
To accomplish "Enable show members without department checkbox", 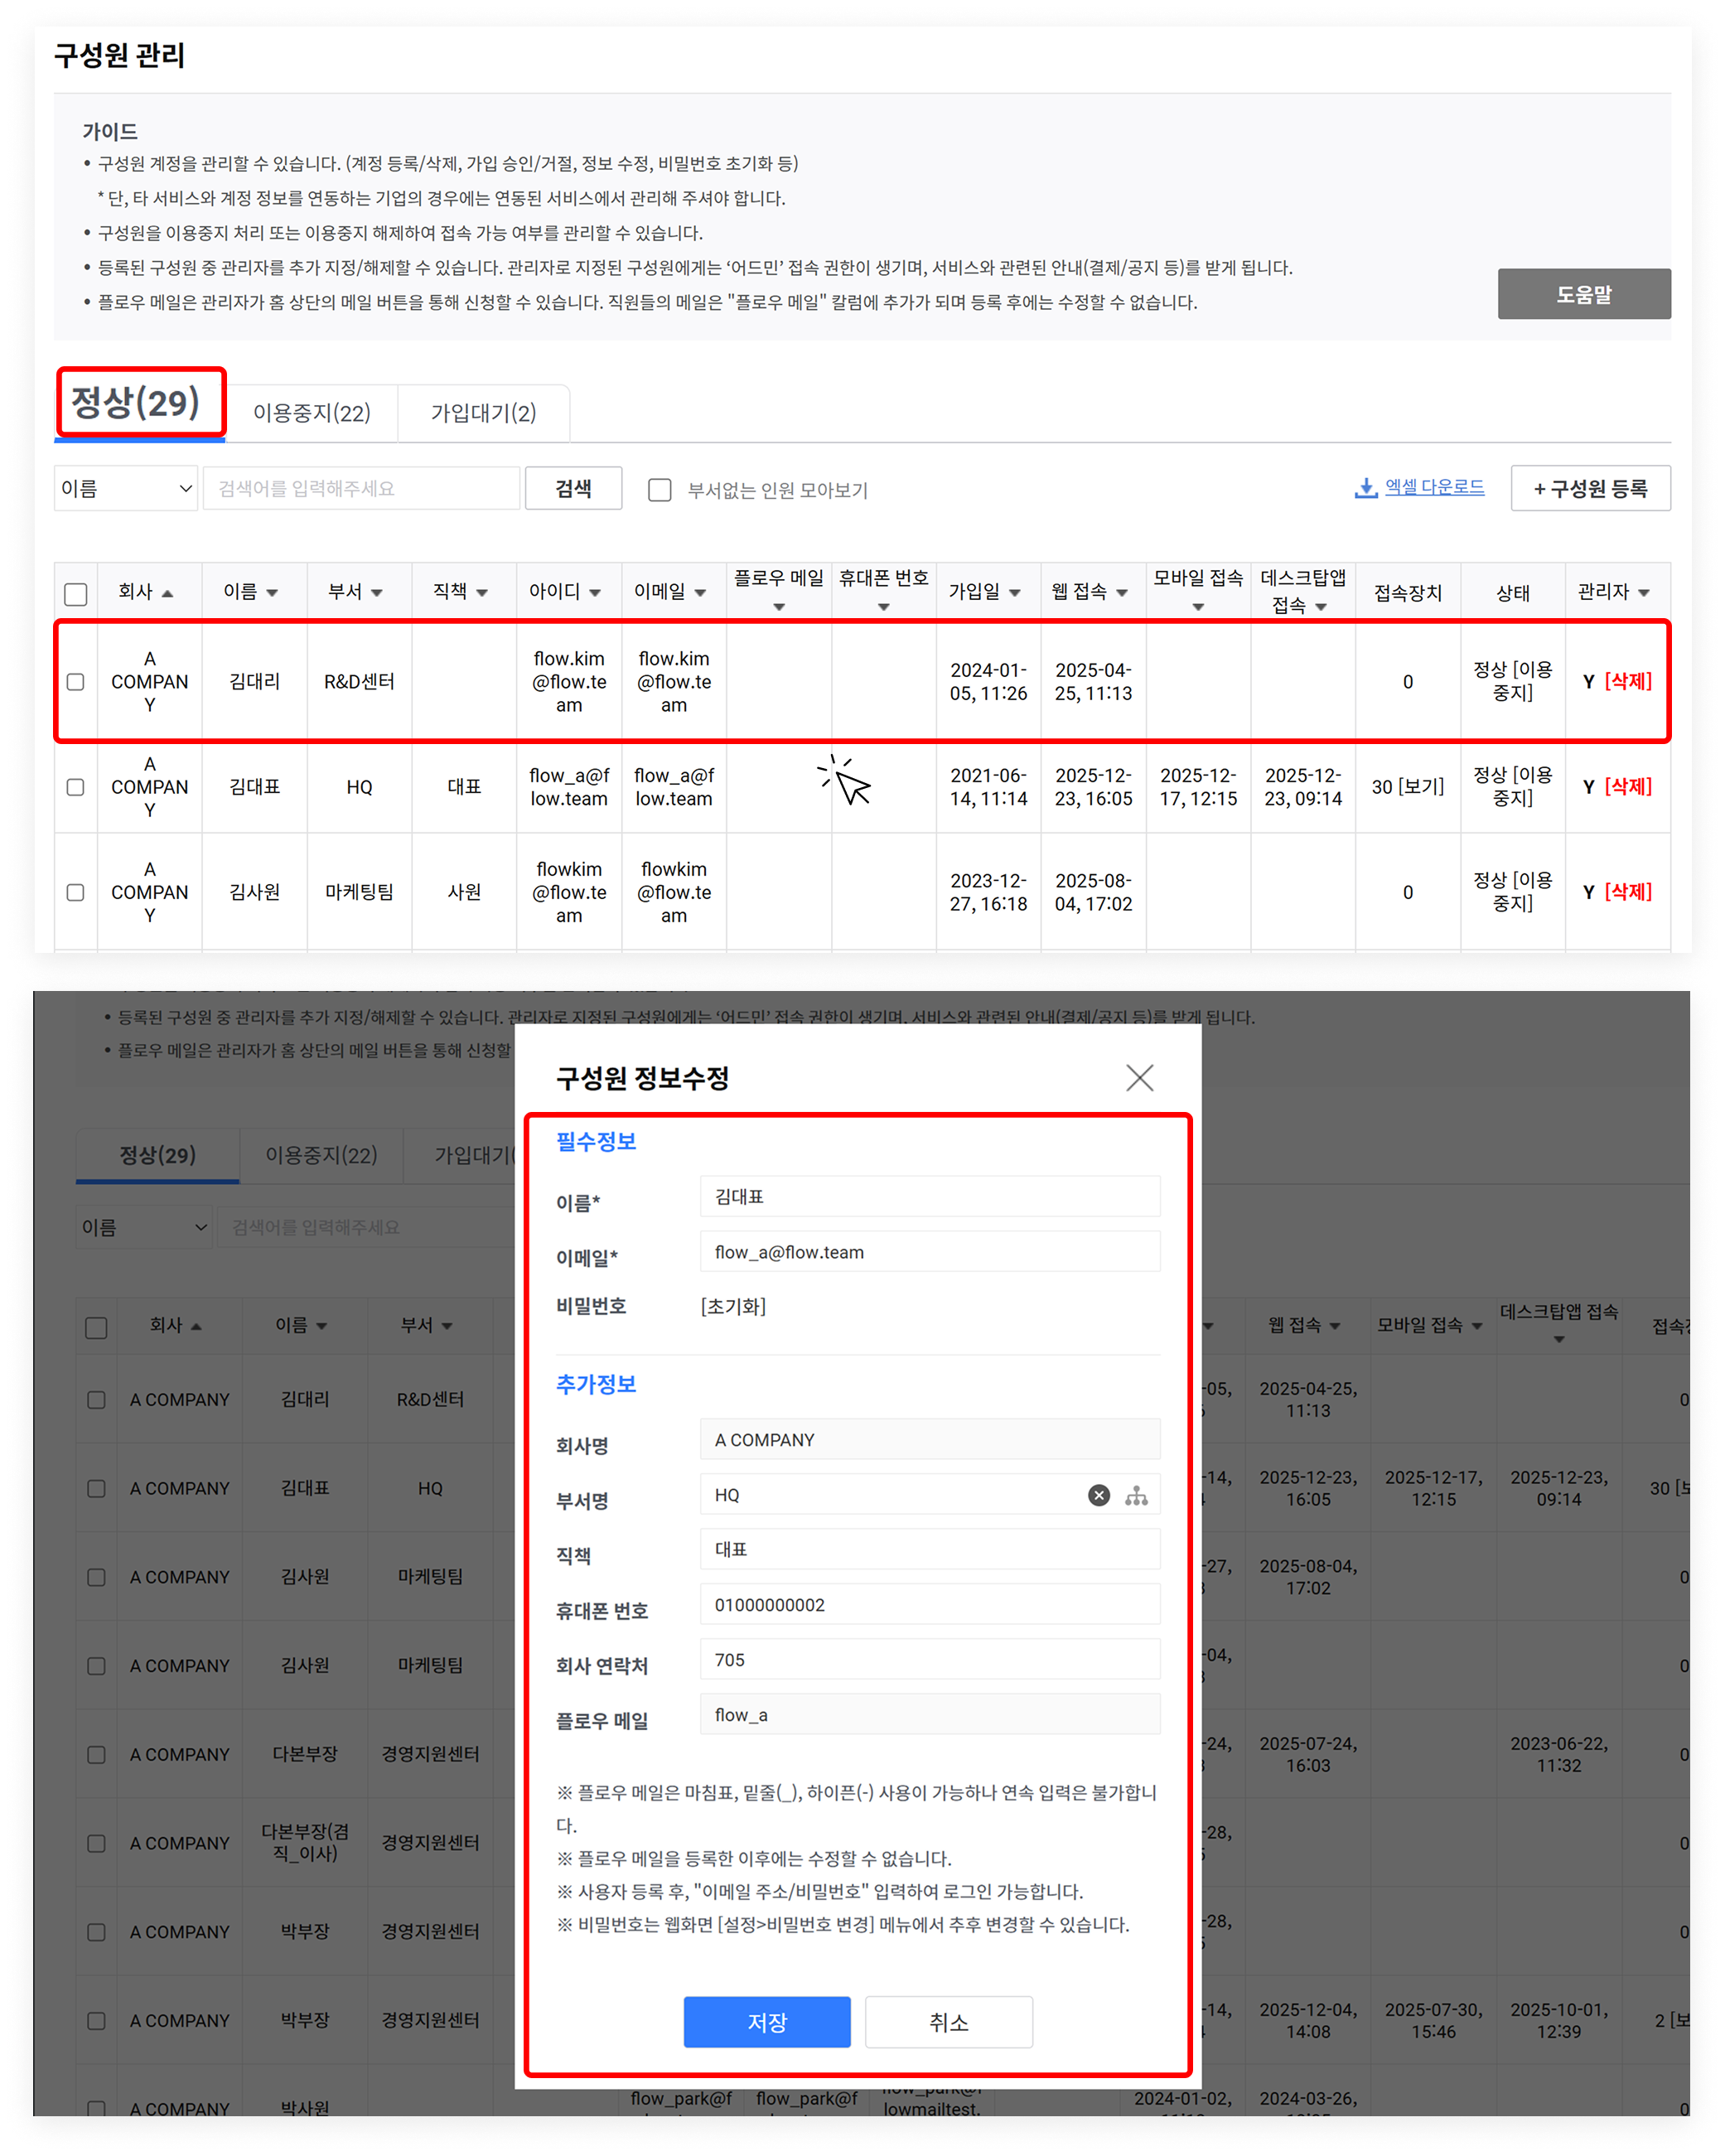I will 659,490.
